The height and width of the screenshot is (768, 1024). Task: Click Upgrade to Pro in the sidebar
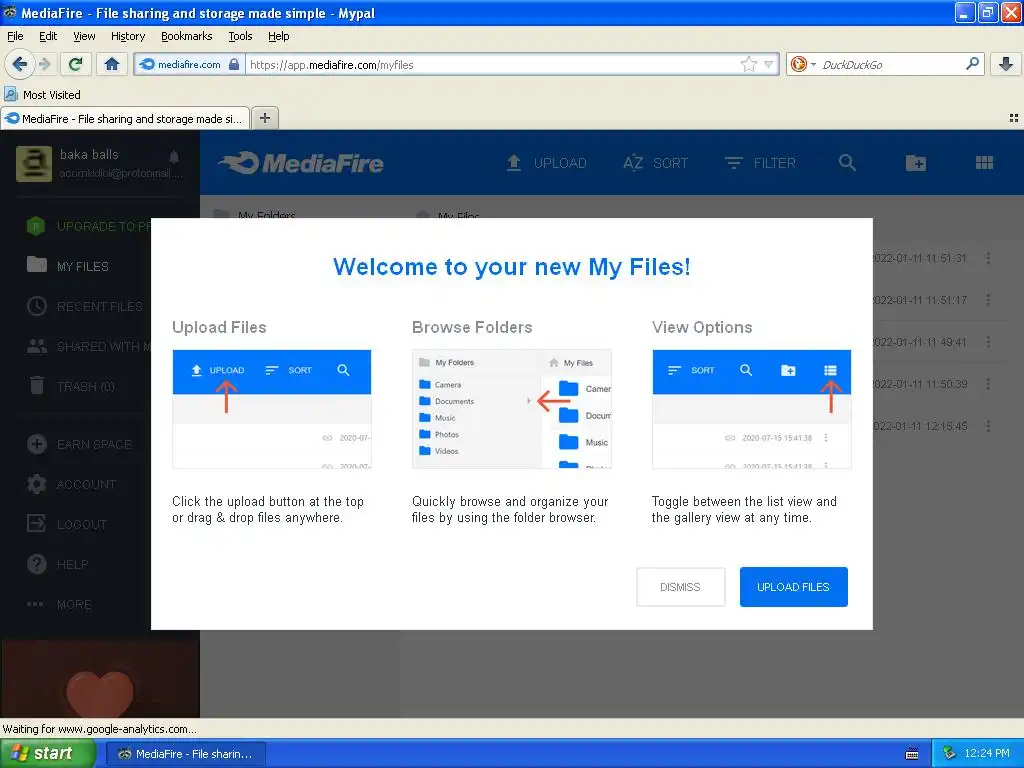click(88, 226)
